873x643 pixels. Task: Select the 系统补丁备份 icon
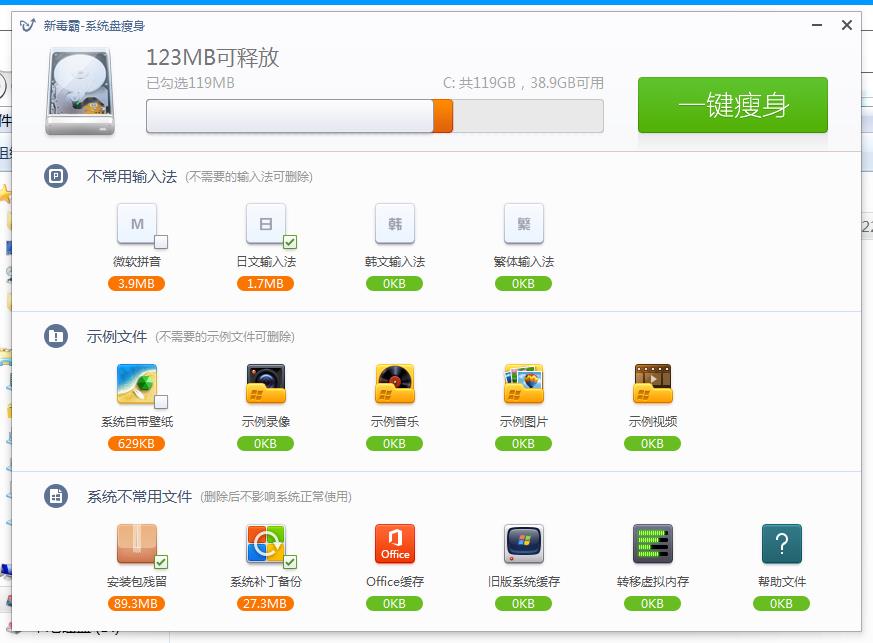[x=266, y=544]
